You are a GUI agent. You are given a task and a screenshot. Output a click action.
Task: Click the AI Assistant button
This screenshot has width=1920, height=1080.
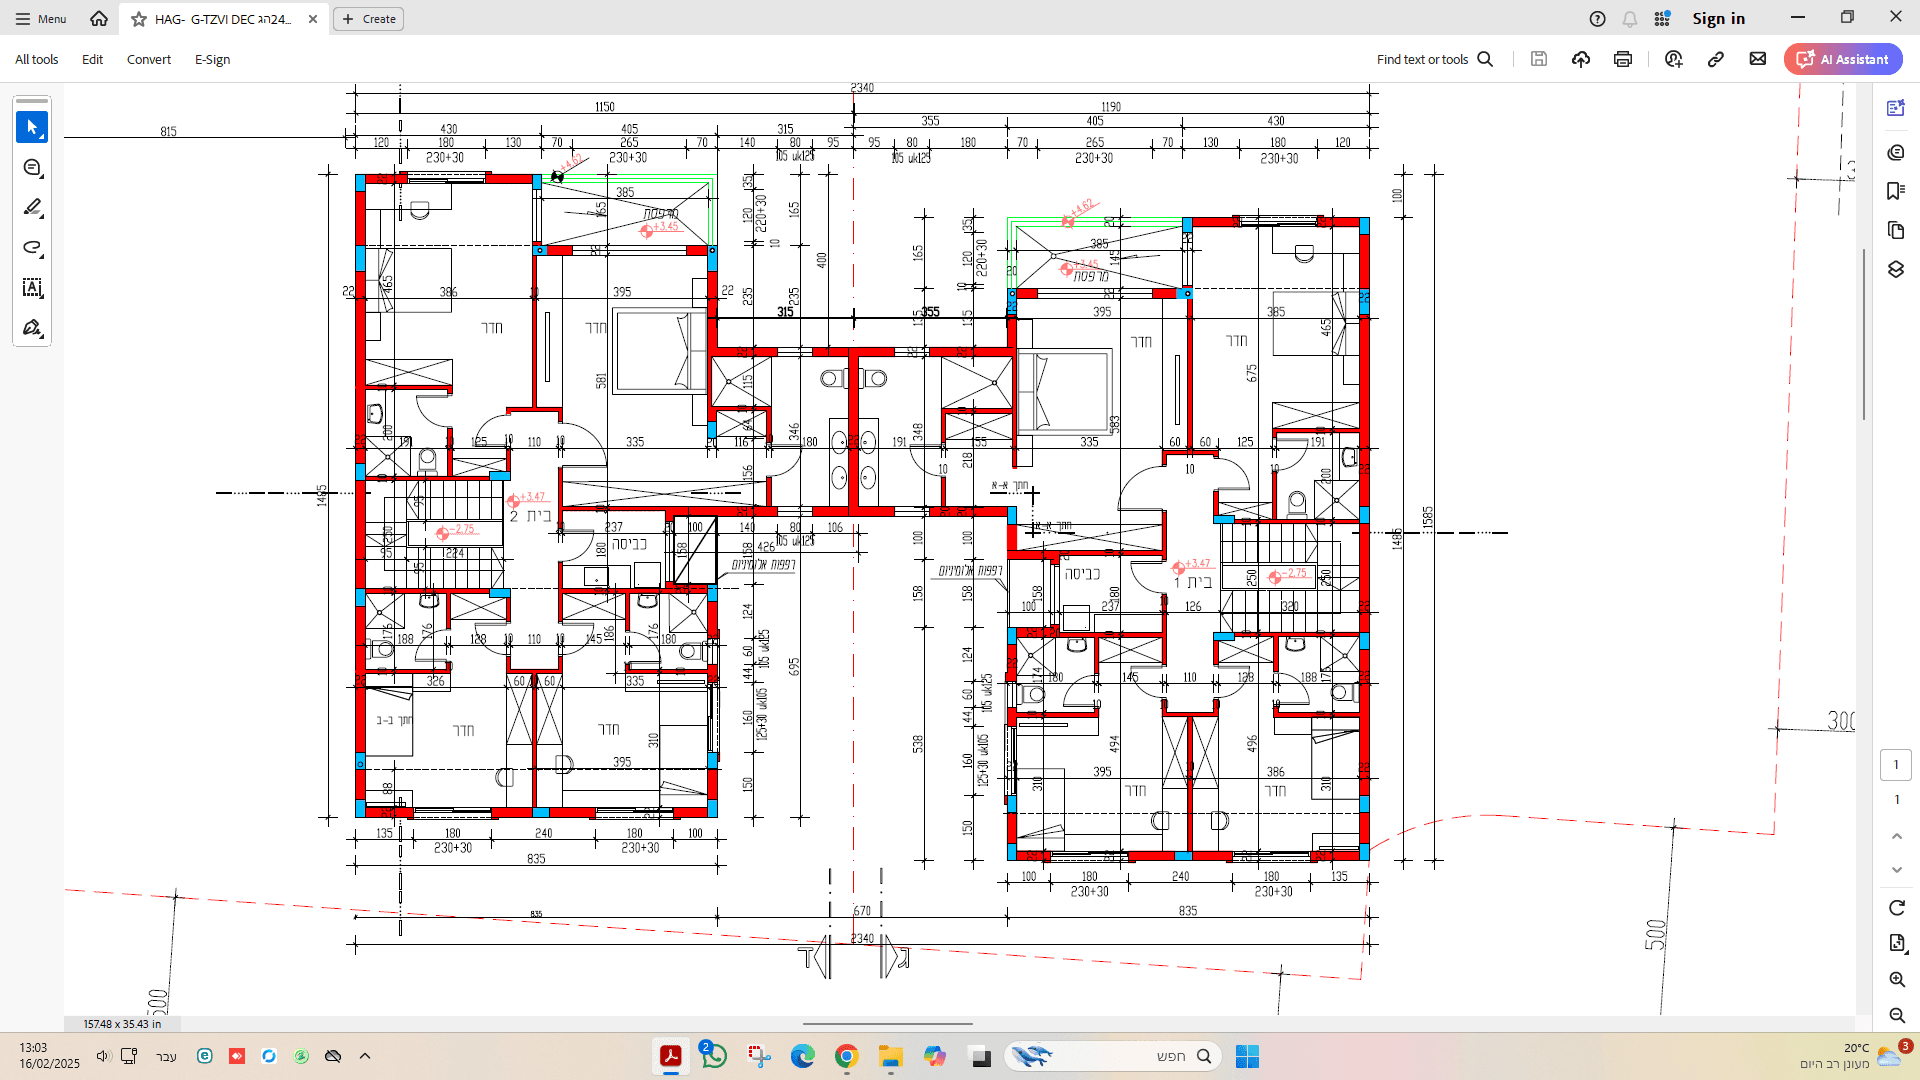coord(1843,59)
